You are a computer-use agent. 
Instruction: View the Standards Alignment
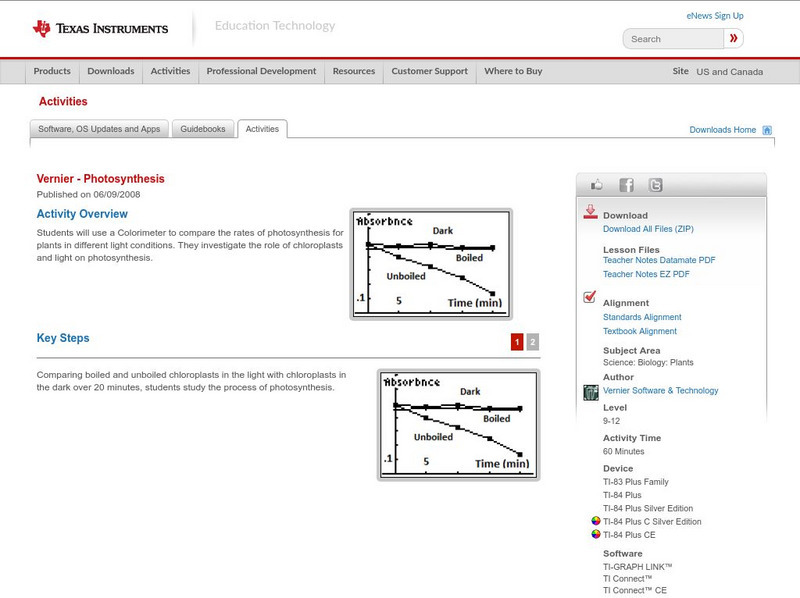coord(642,316)
